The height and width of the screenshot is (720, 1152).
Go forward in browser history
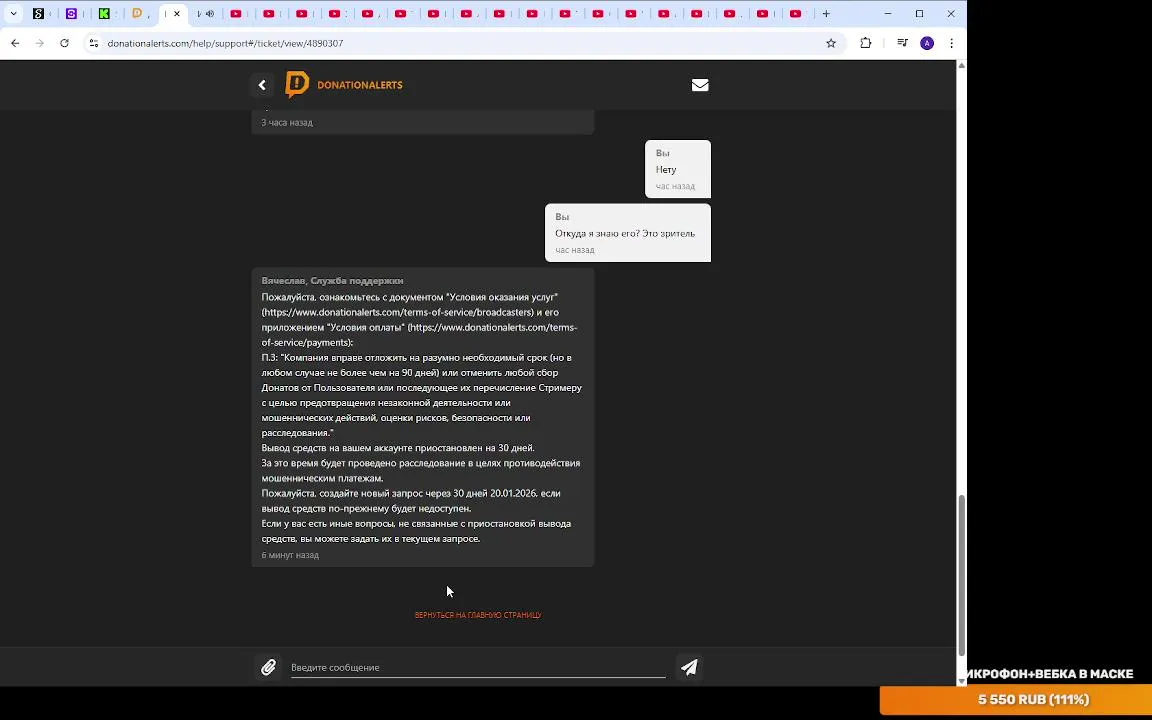[40, 43]
